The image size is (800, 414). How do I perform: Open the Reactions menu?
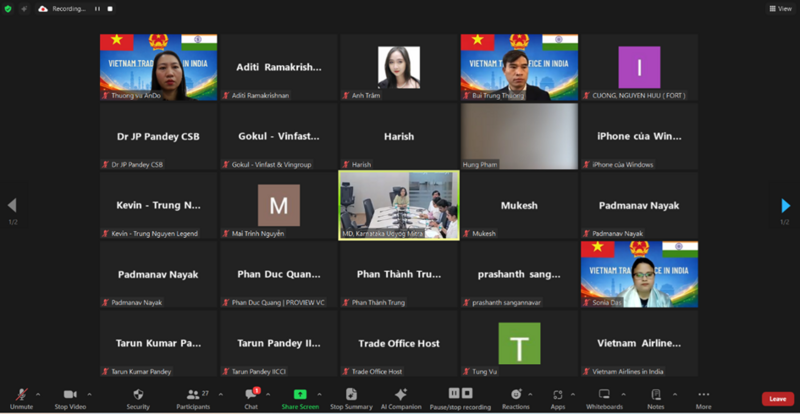pyautogui.click(x=516, y=397)
